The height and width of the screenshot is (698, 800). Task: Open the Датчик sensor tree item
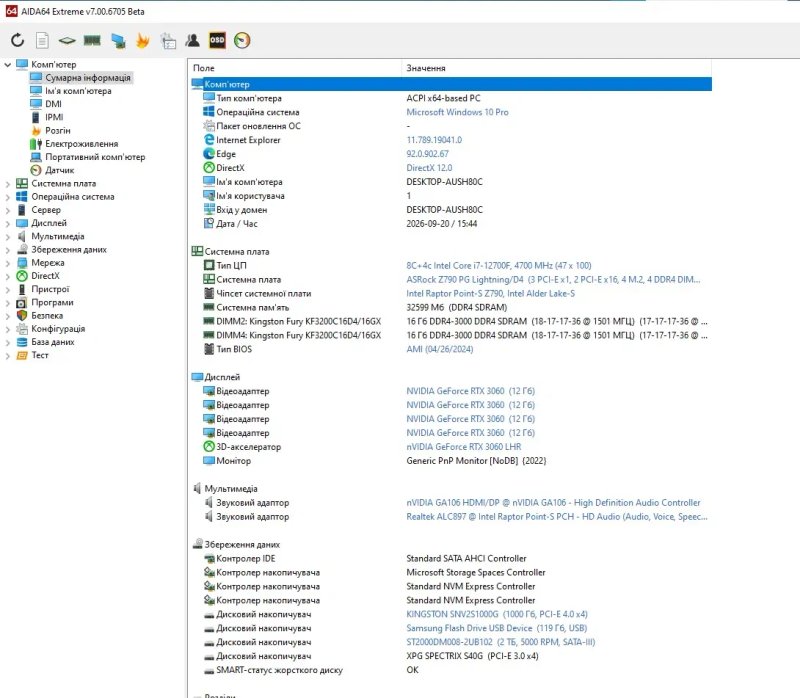(60, 170)
